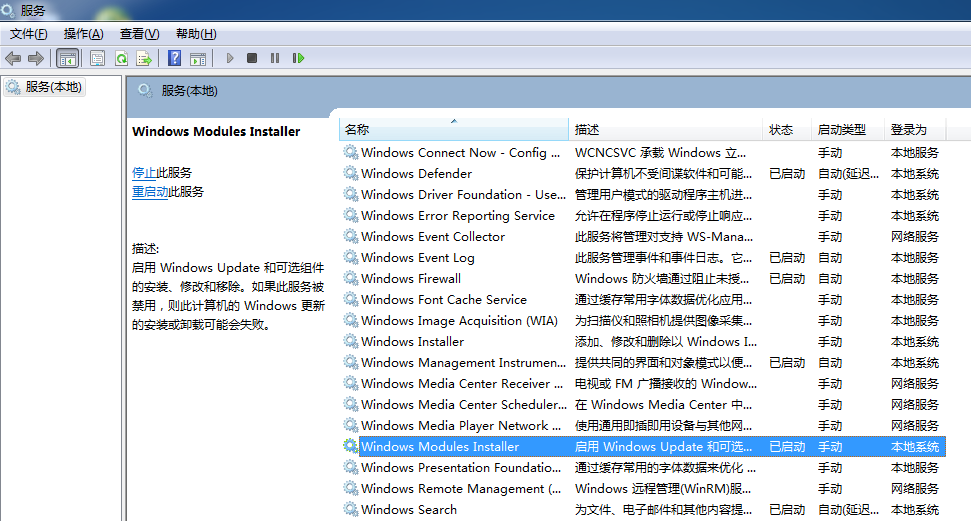Click gear icon of Windows Search row
This screenshot has height=521, width=971.
pyautogui.click(x=351, y=509)
